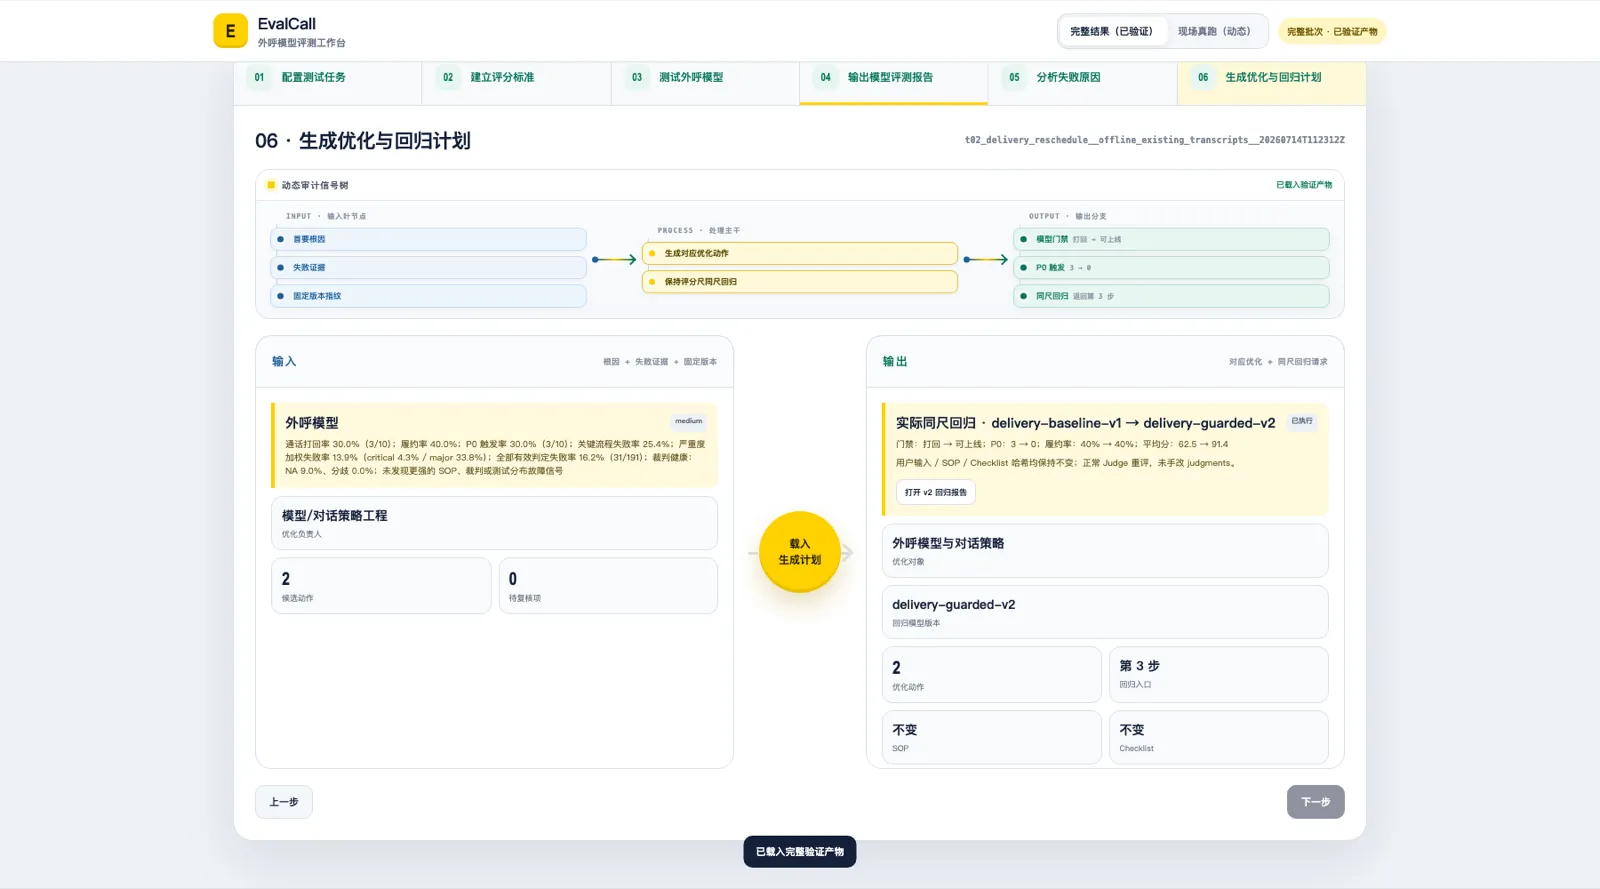The width and height of the screenshot is (1600, 889).
Task: Click the EvalCall yellow E logo
Action: [x=230, y=31]
